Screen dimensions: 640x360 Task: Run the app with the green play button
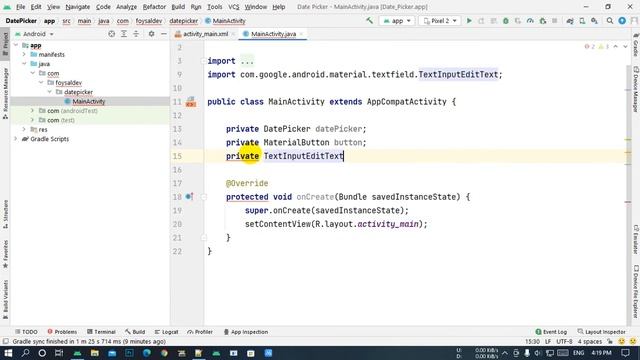[x=469, y=20]
